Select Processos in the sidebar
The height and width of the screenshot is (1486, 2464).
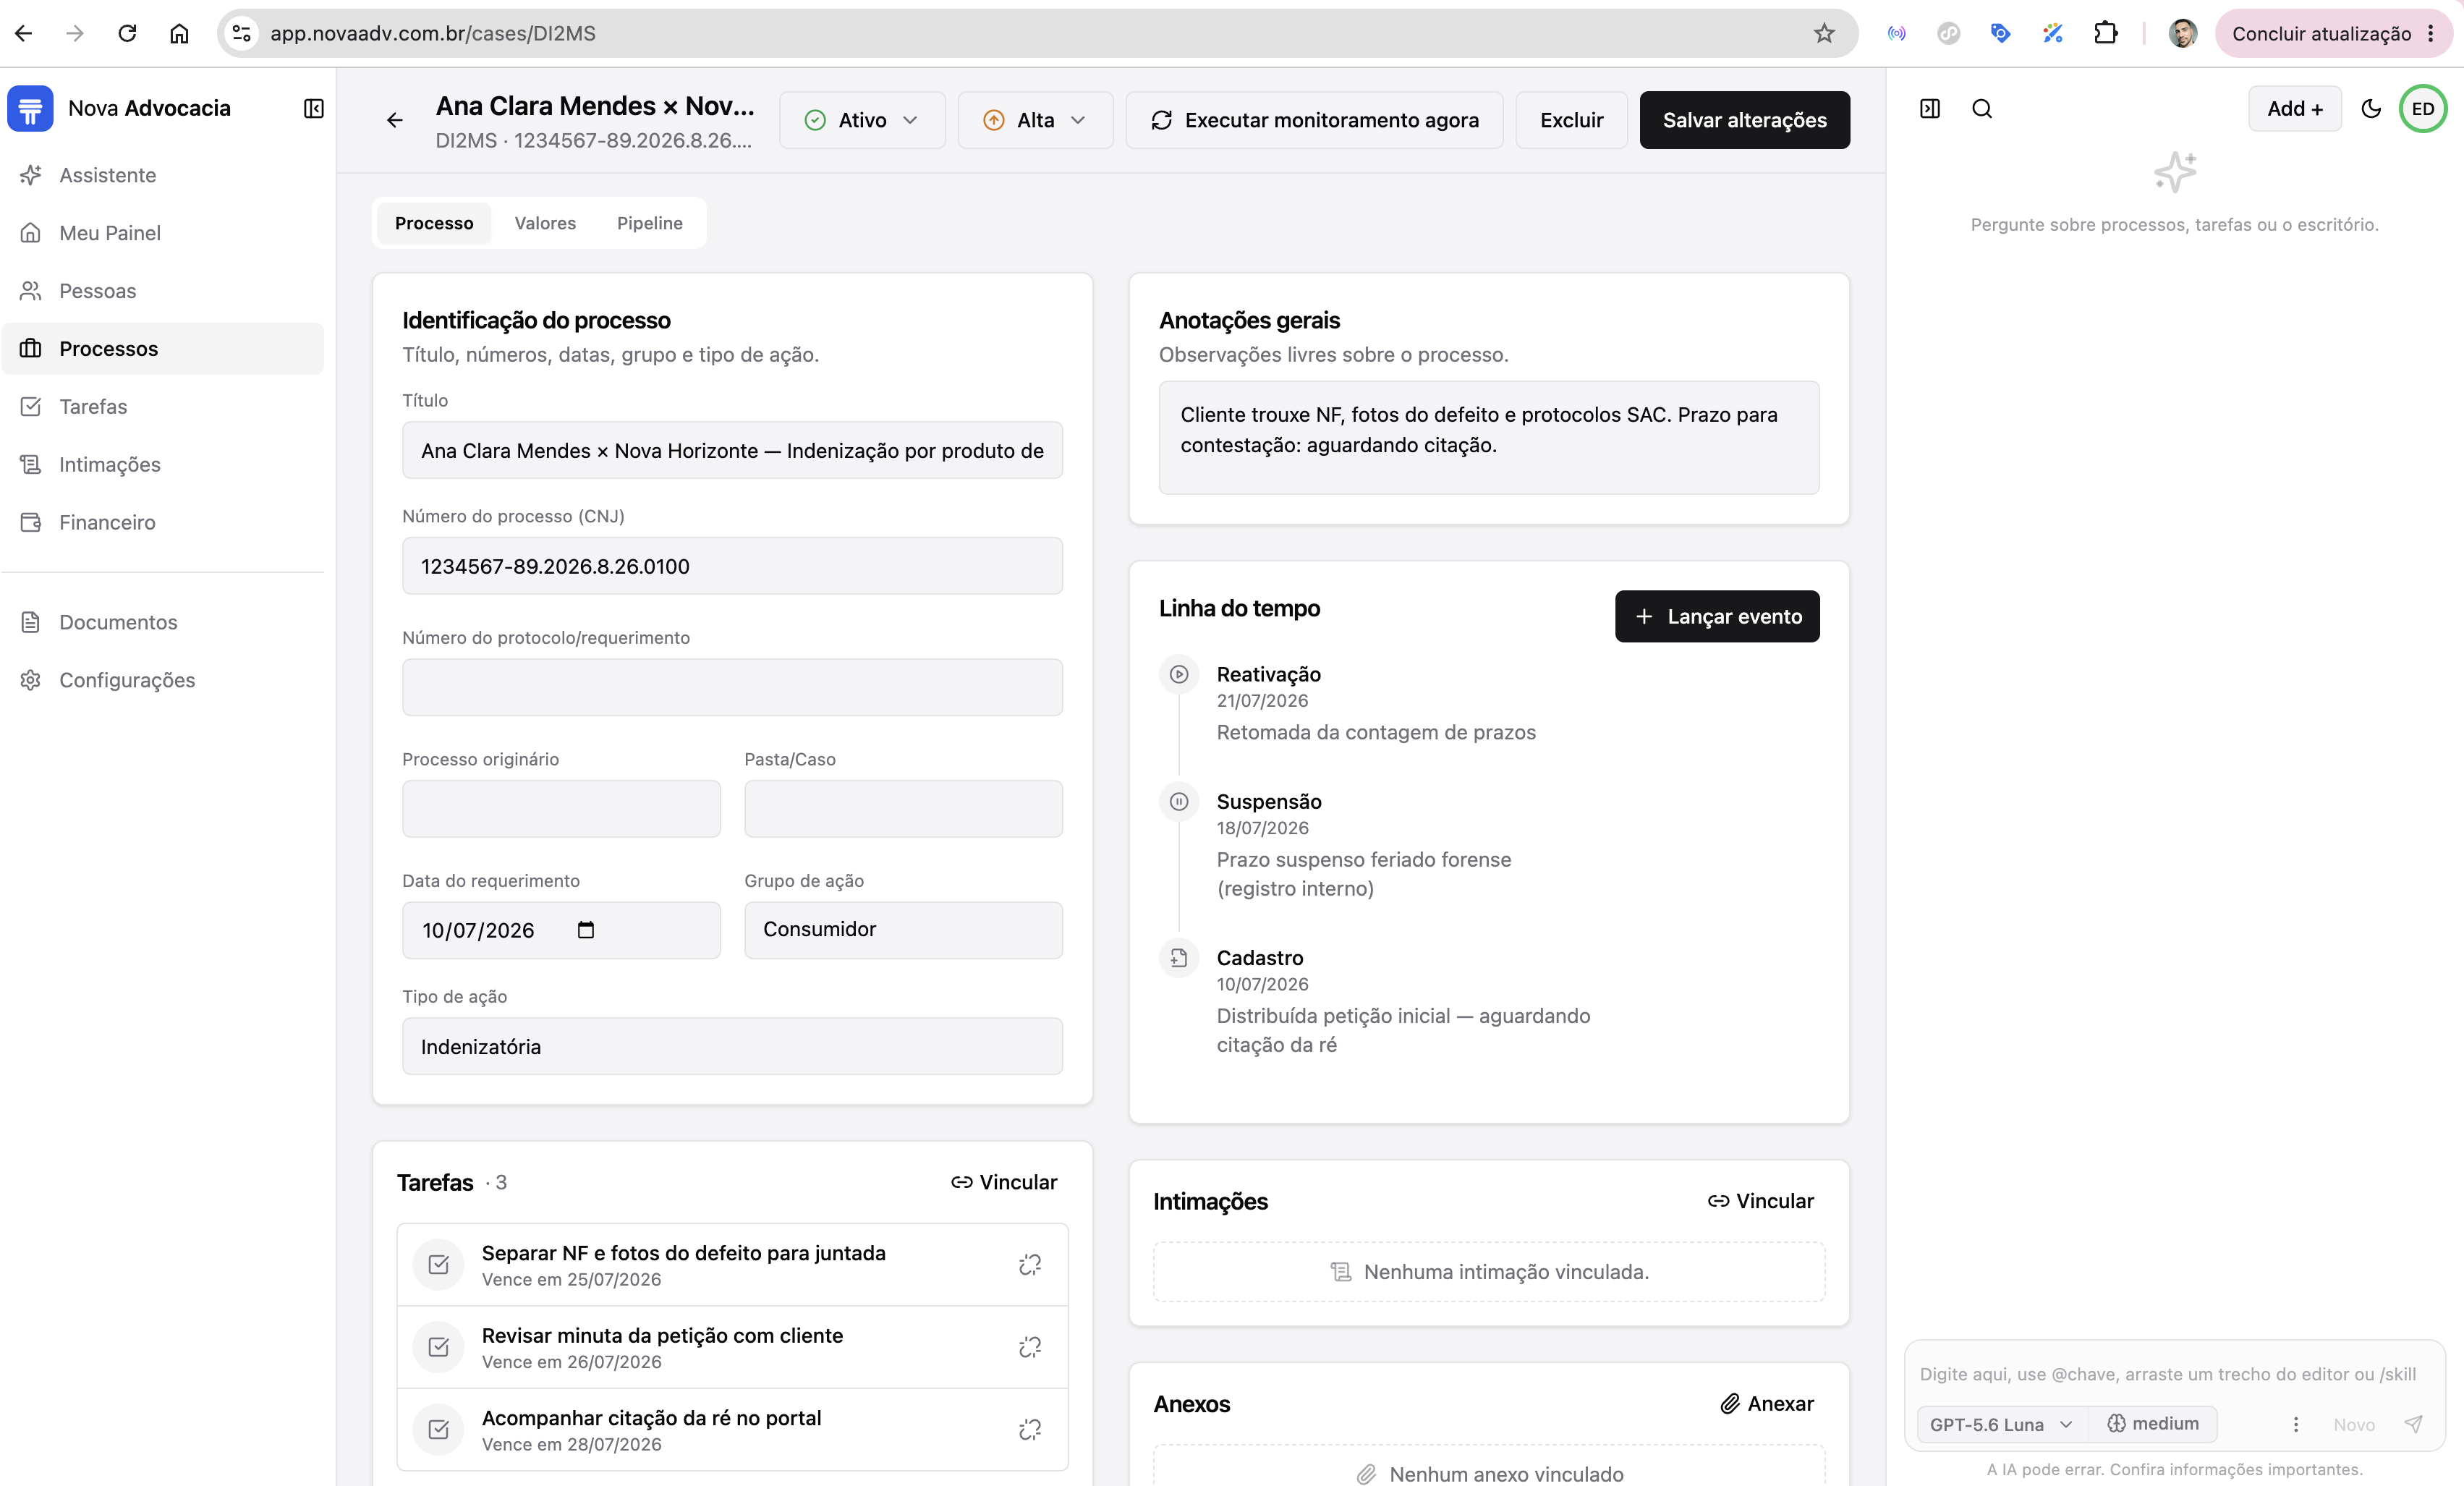[x=162, y=349]
